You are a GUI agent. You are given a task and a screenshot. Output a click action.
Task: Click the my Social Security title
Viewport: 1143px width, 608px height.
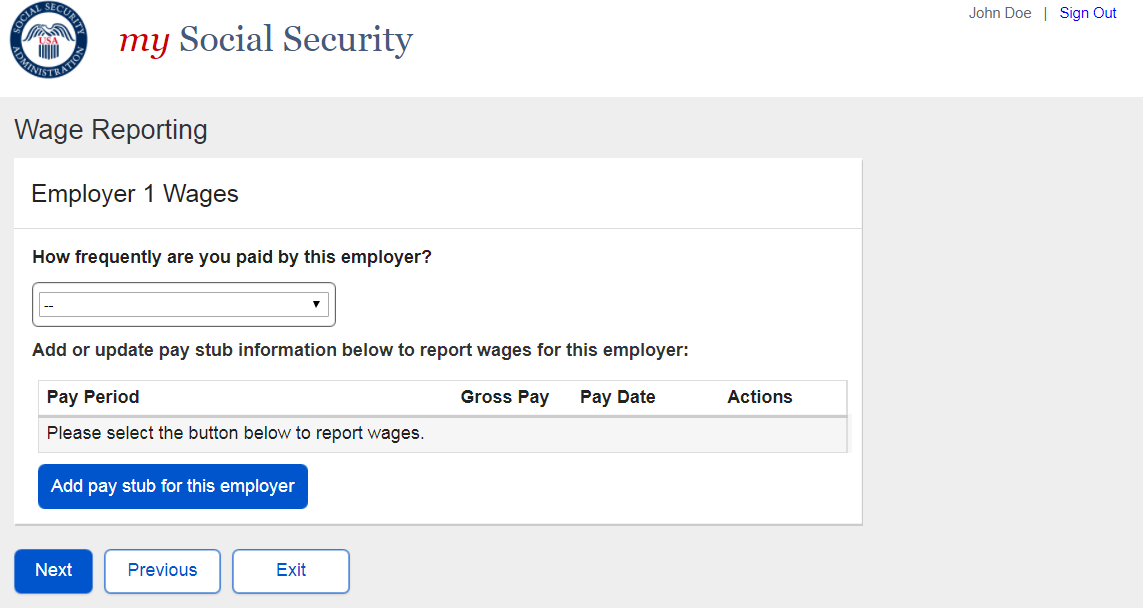click(x=266, y=40)
